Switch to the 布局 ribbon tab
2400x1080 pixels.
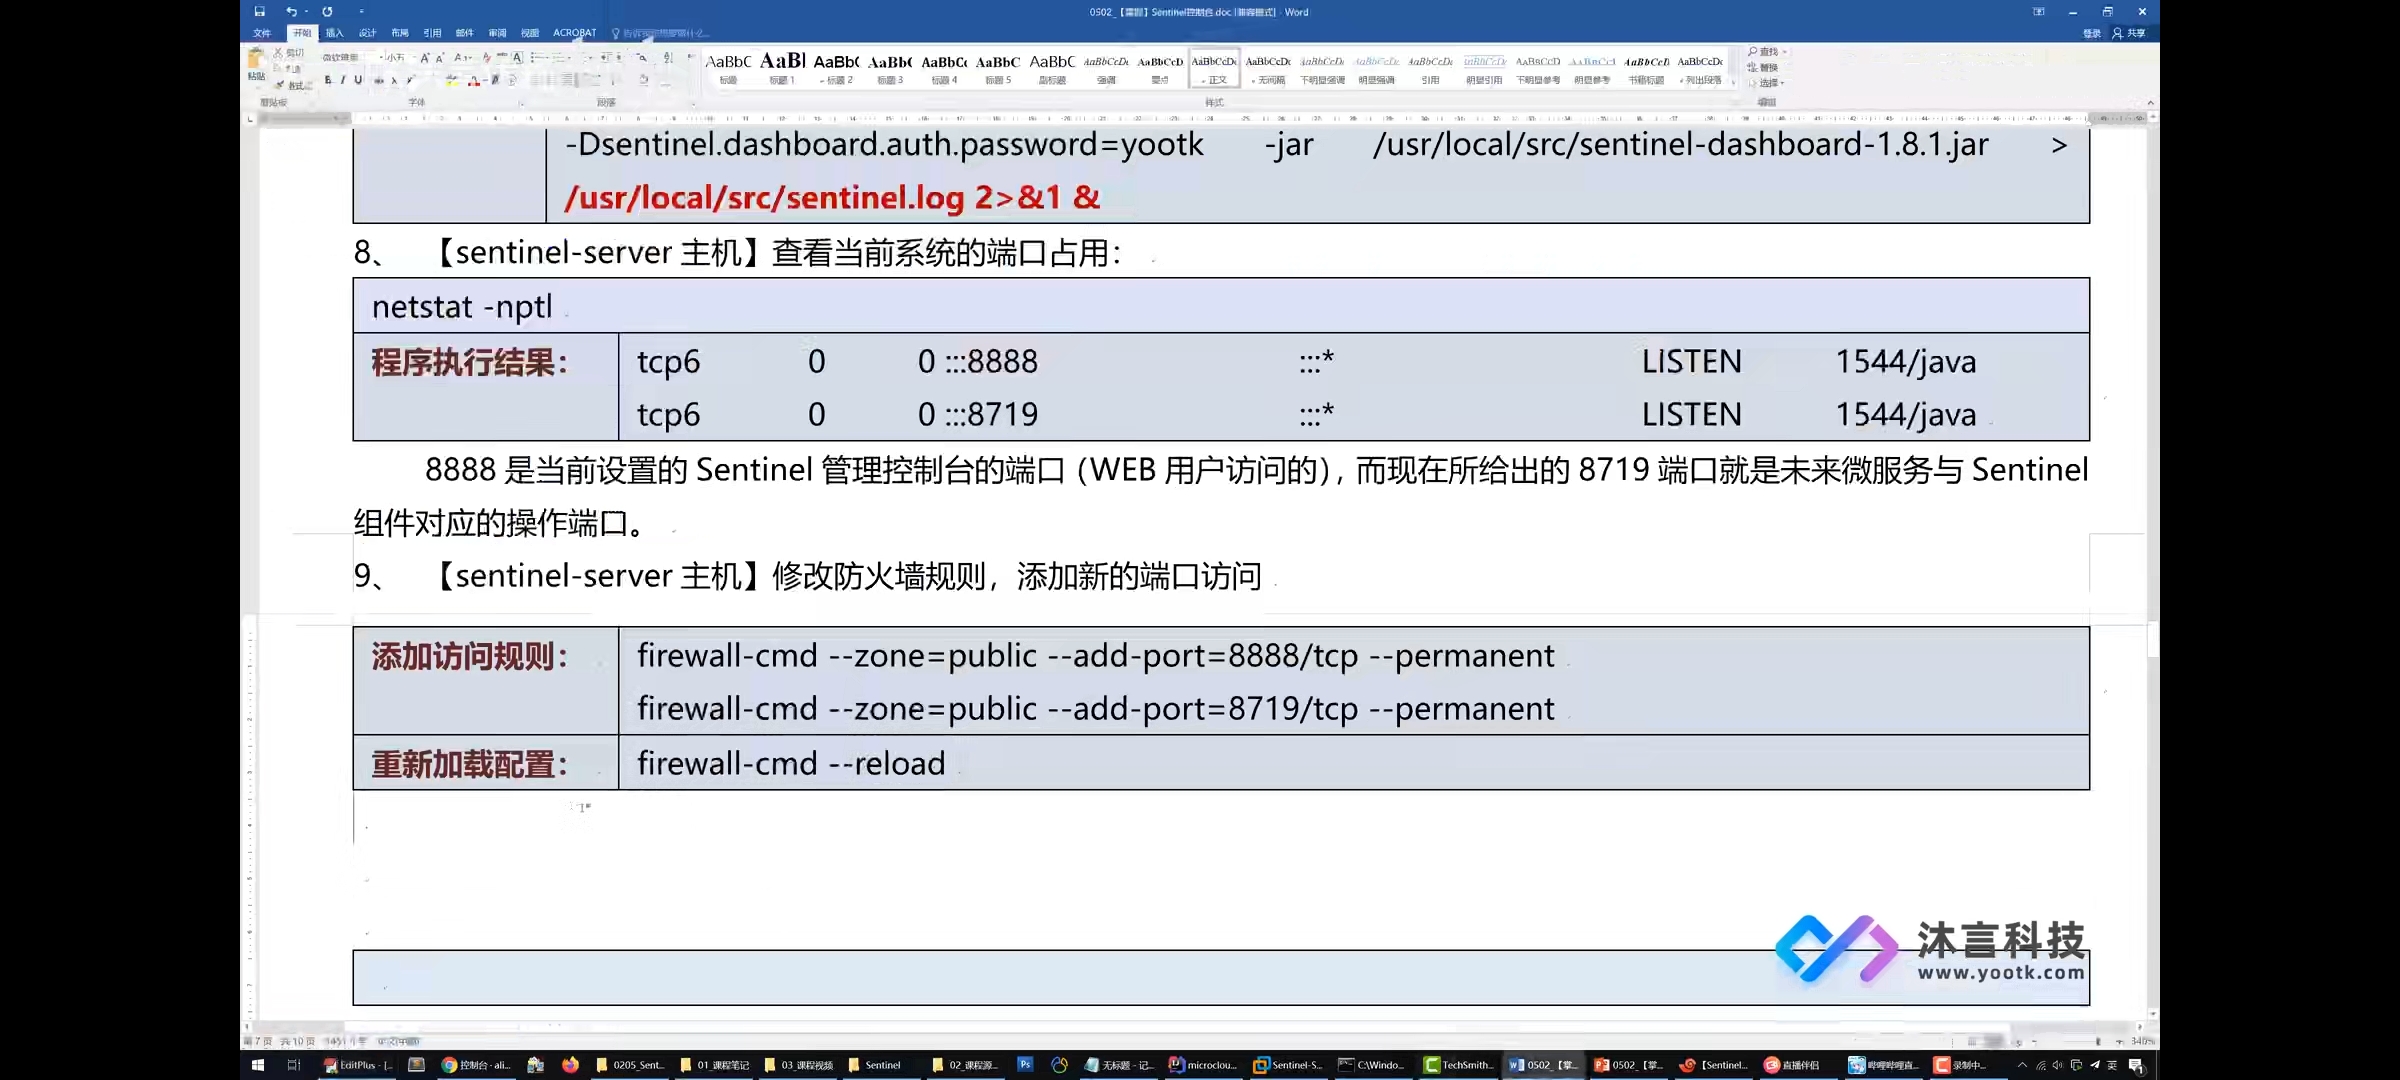[x=400, y=33]
